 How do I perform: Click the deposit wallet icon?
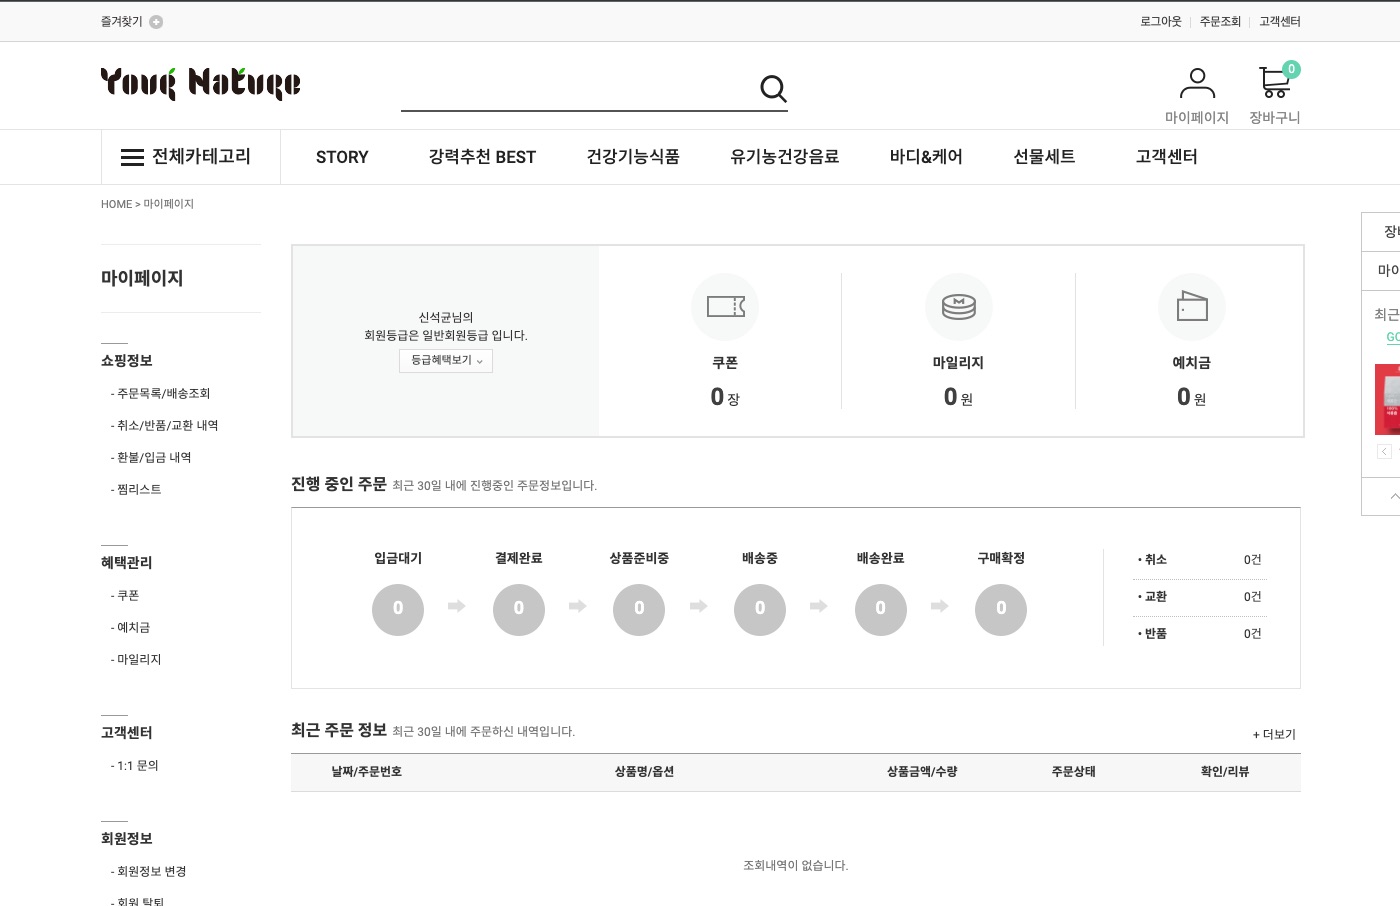tap(1191, 306)
